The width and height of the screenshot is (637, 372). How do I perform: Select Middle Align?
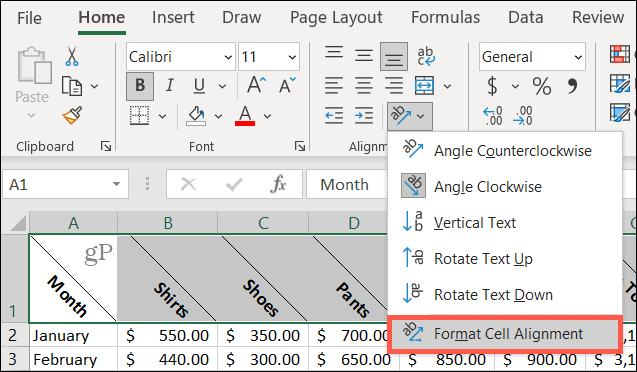point(364,56)
